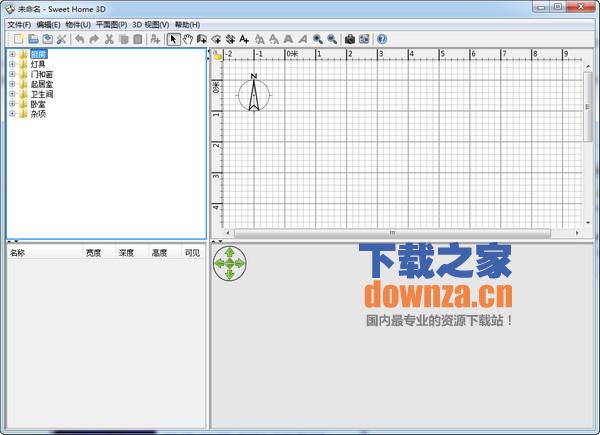Image resolution: width=600 pixels, height=435 pixels.
Task: Undo the last action
Action: click(x=80, y=39)
